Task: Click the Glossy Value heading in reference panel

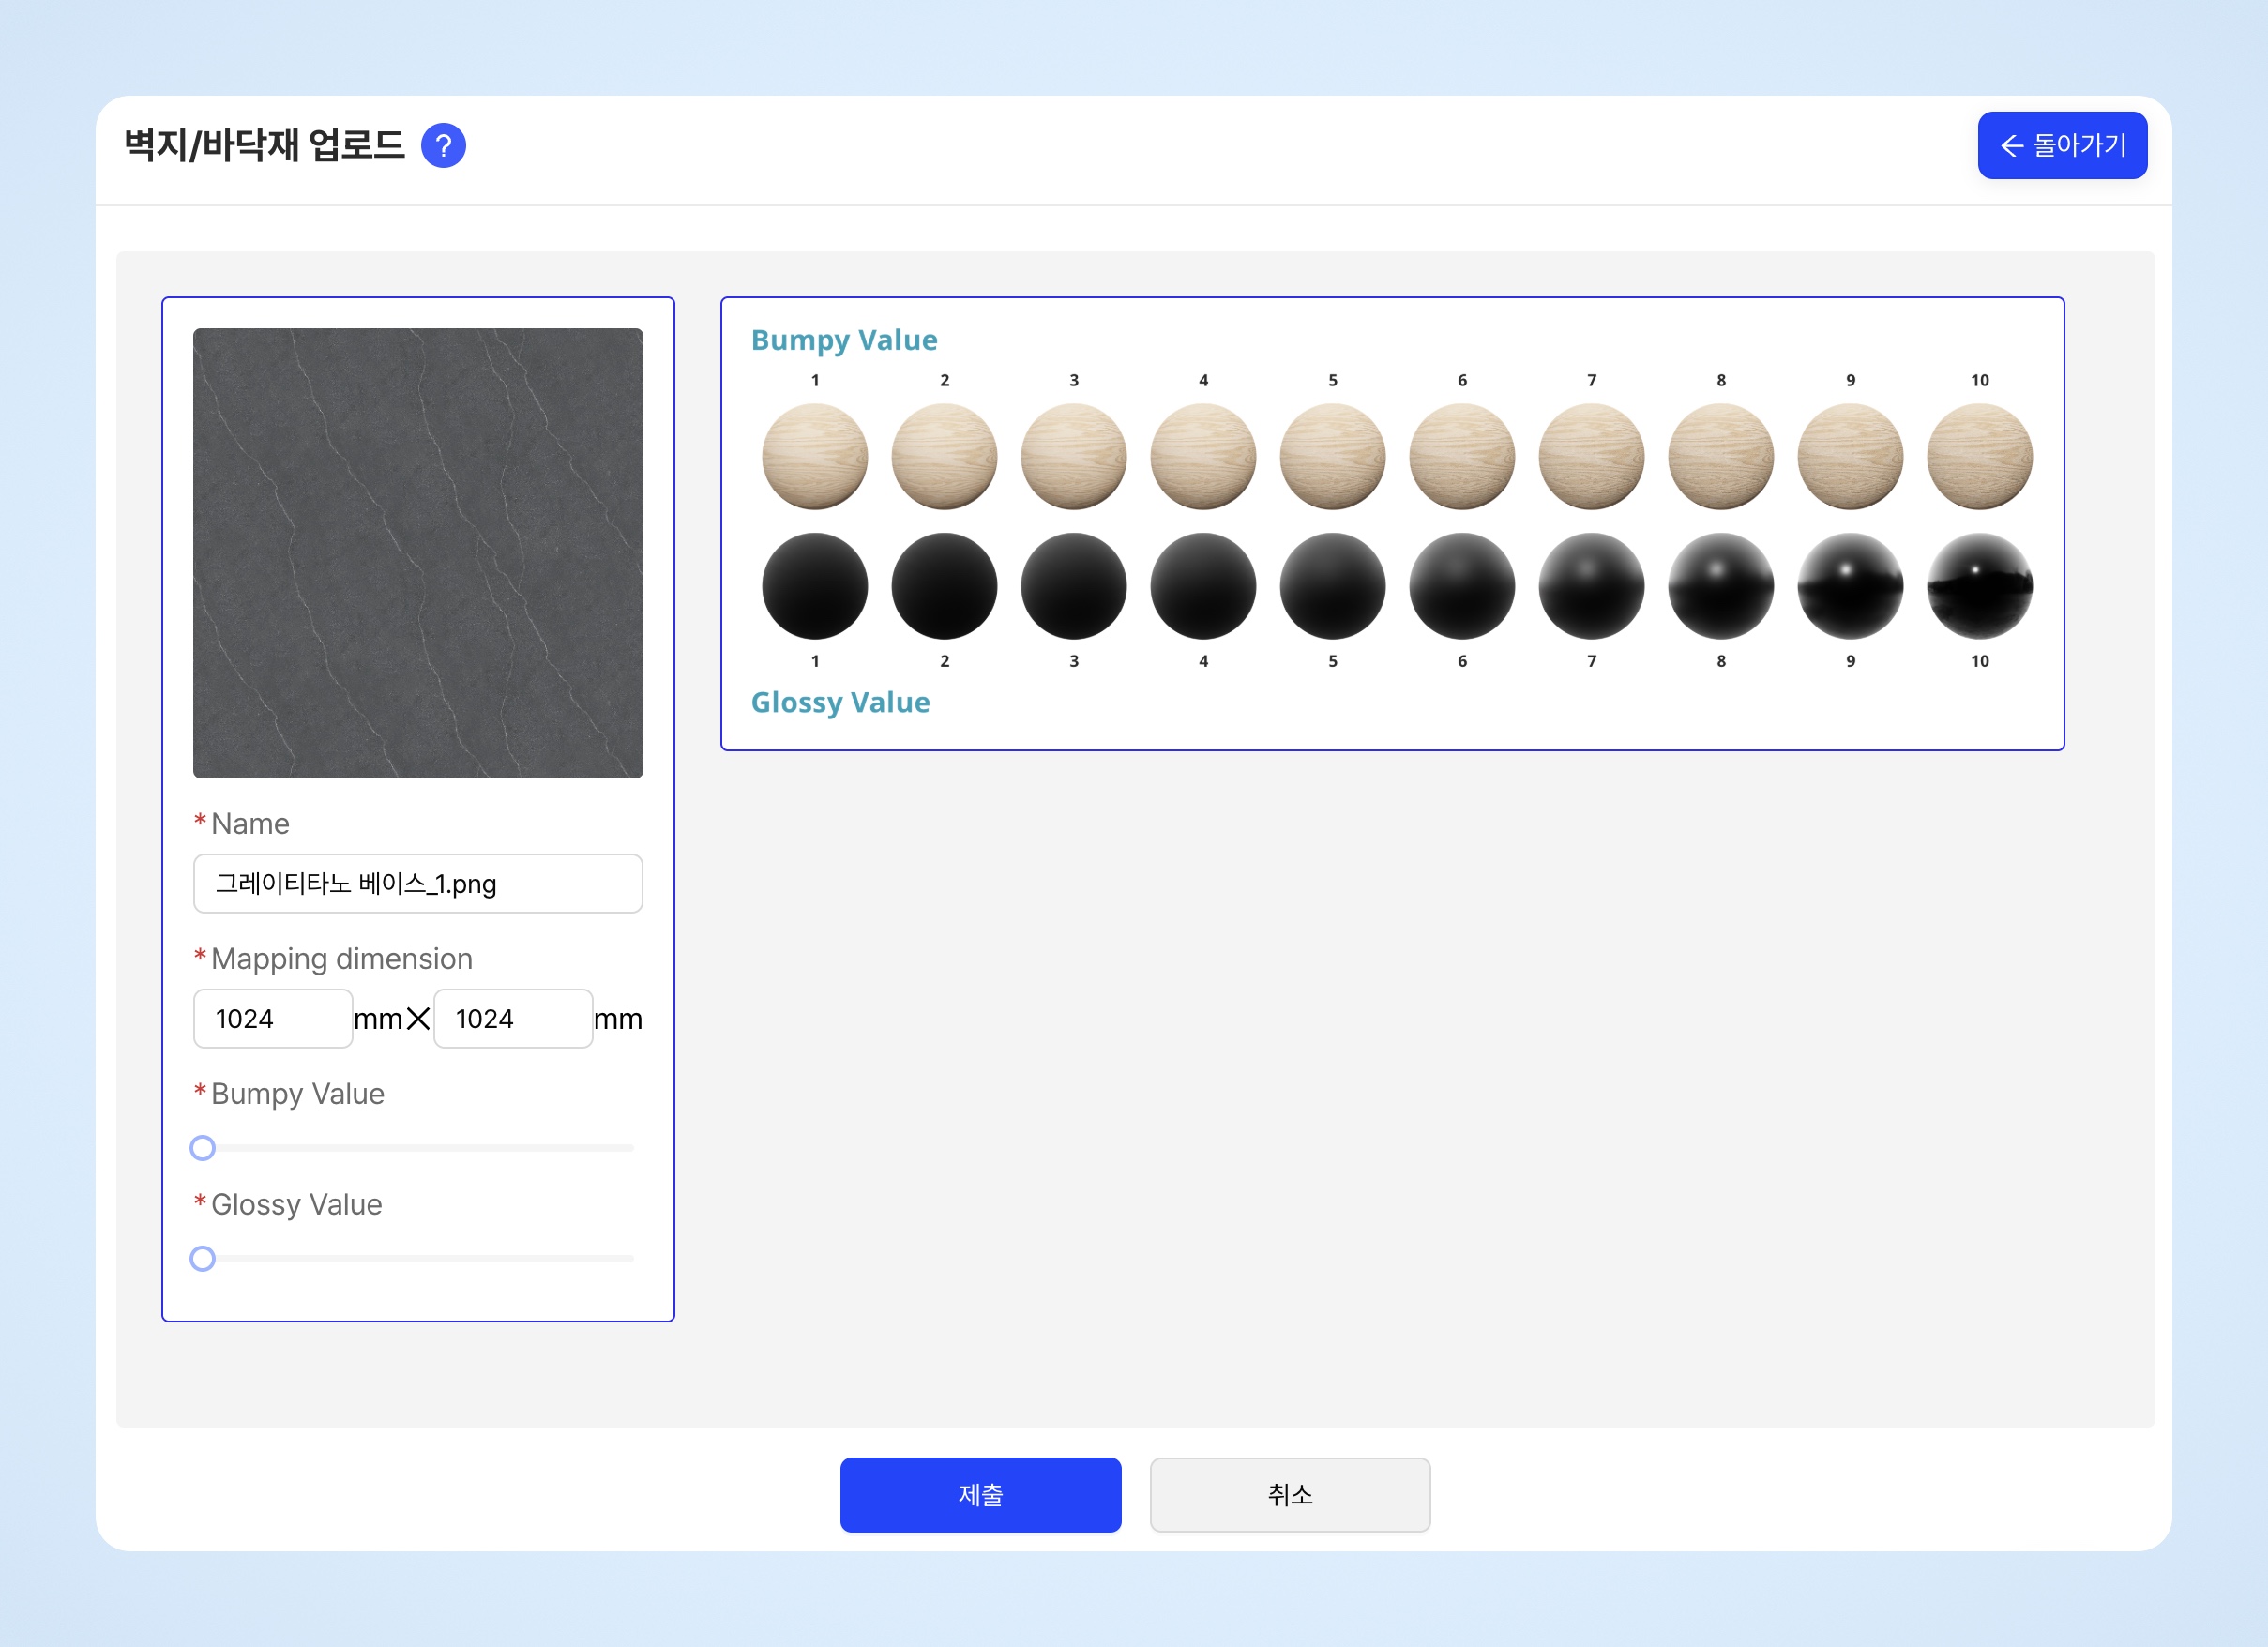Action: pos(840,702)
